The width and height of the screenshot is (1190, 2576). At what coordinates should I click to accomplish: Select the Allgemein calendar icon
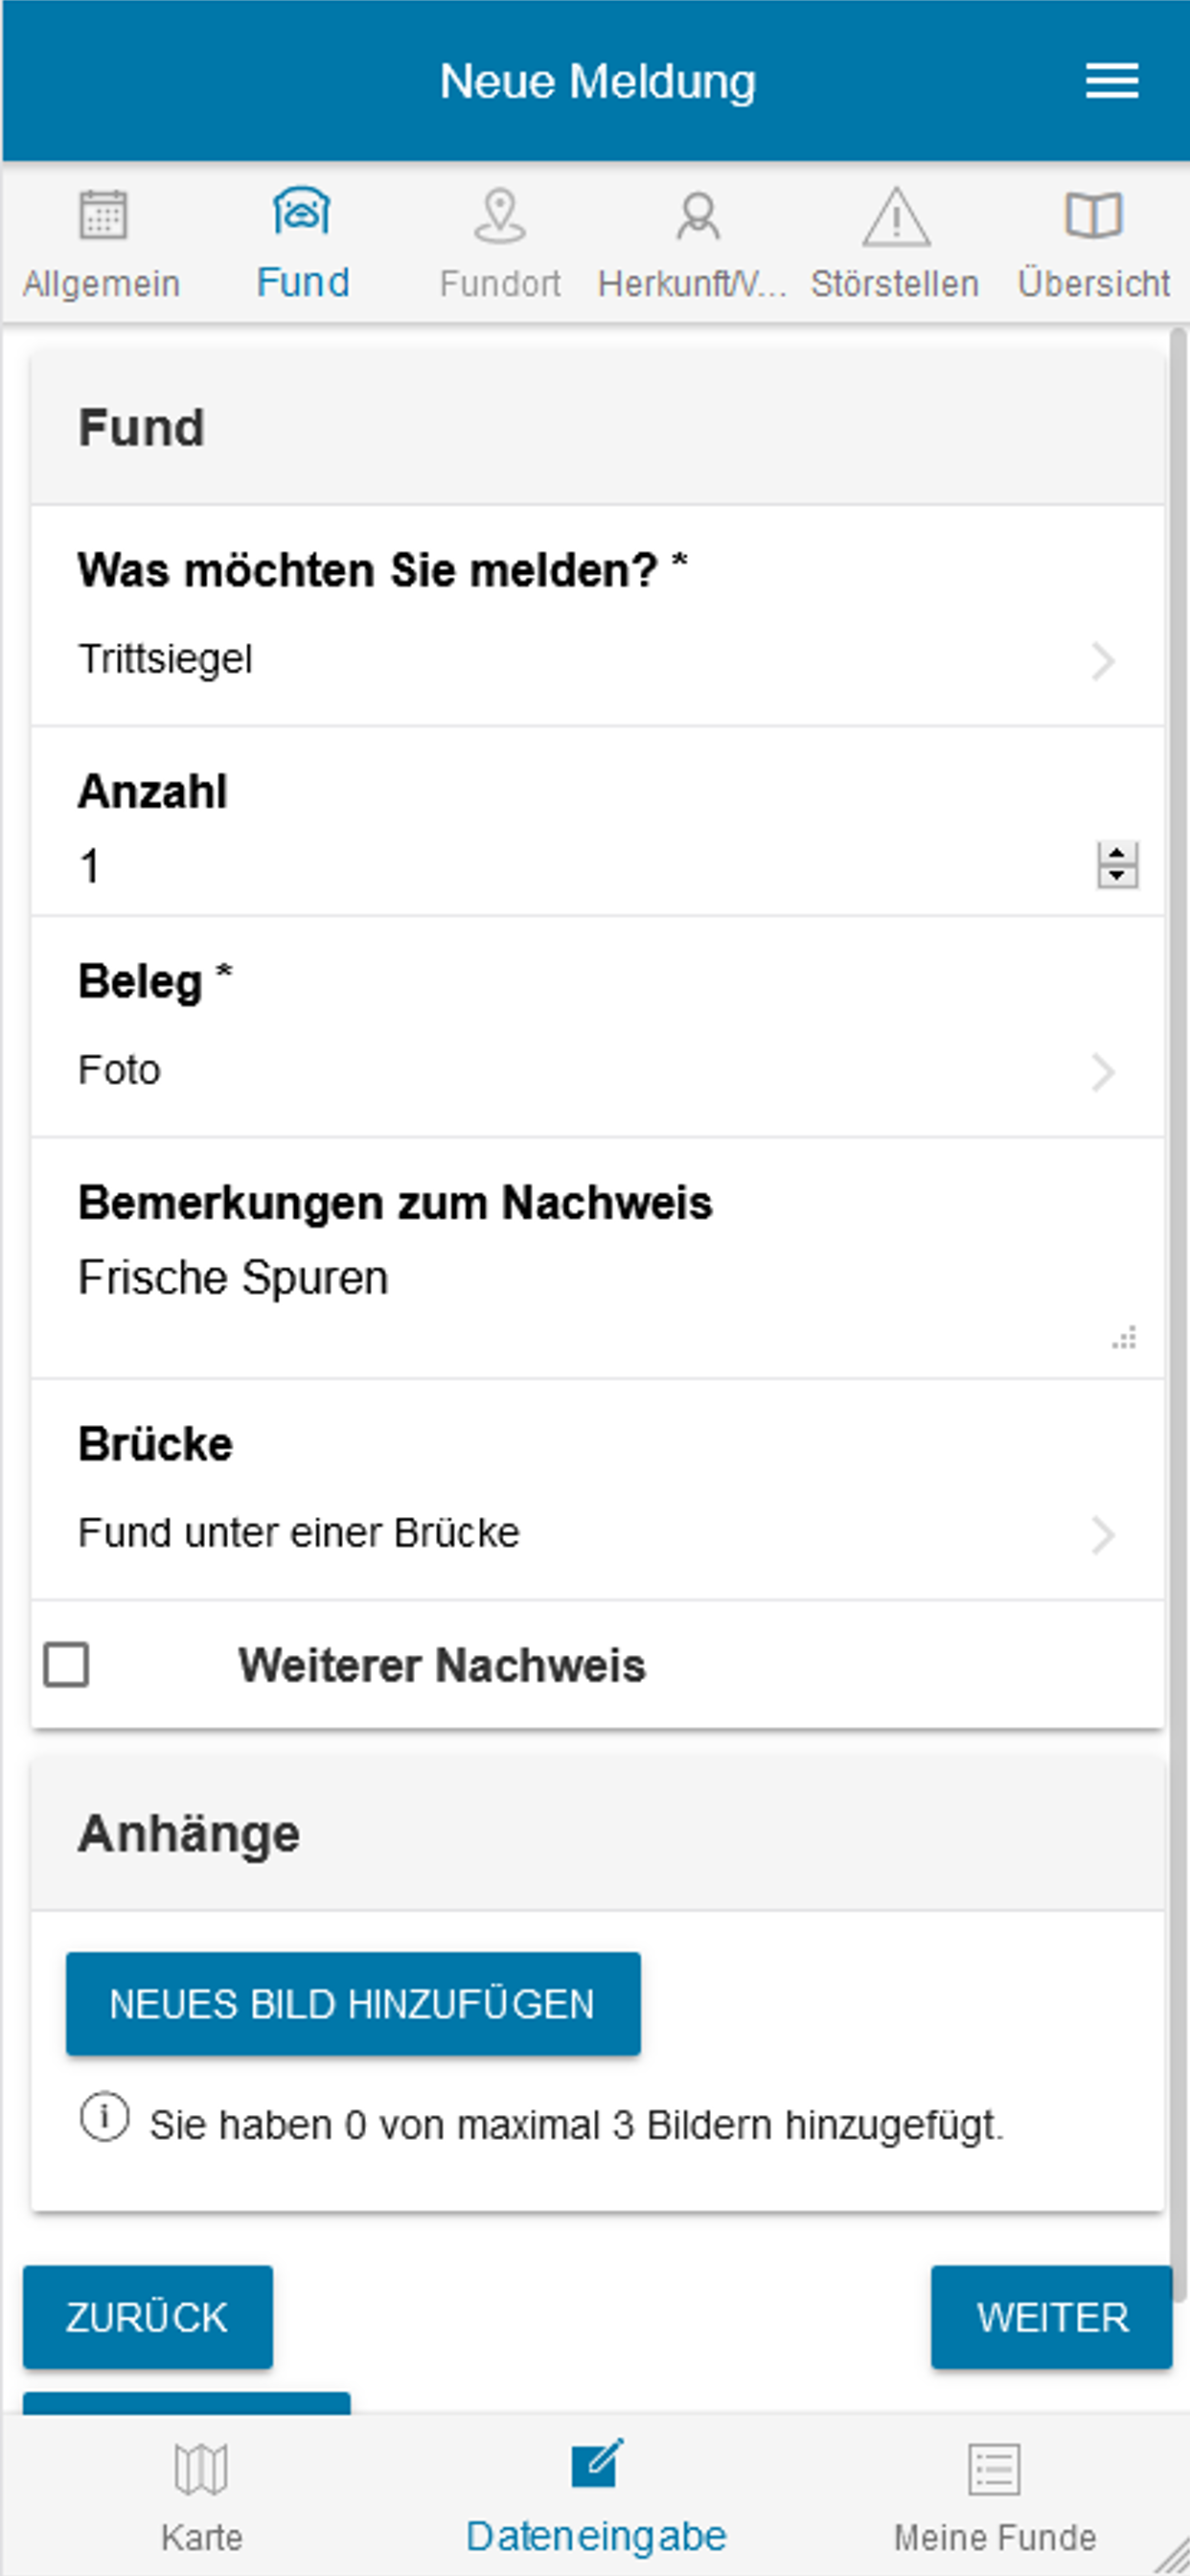102,215
